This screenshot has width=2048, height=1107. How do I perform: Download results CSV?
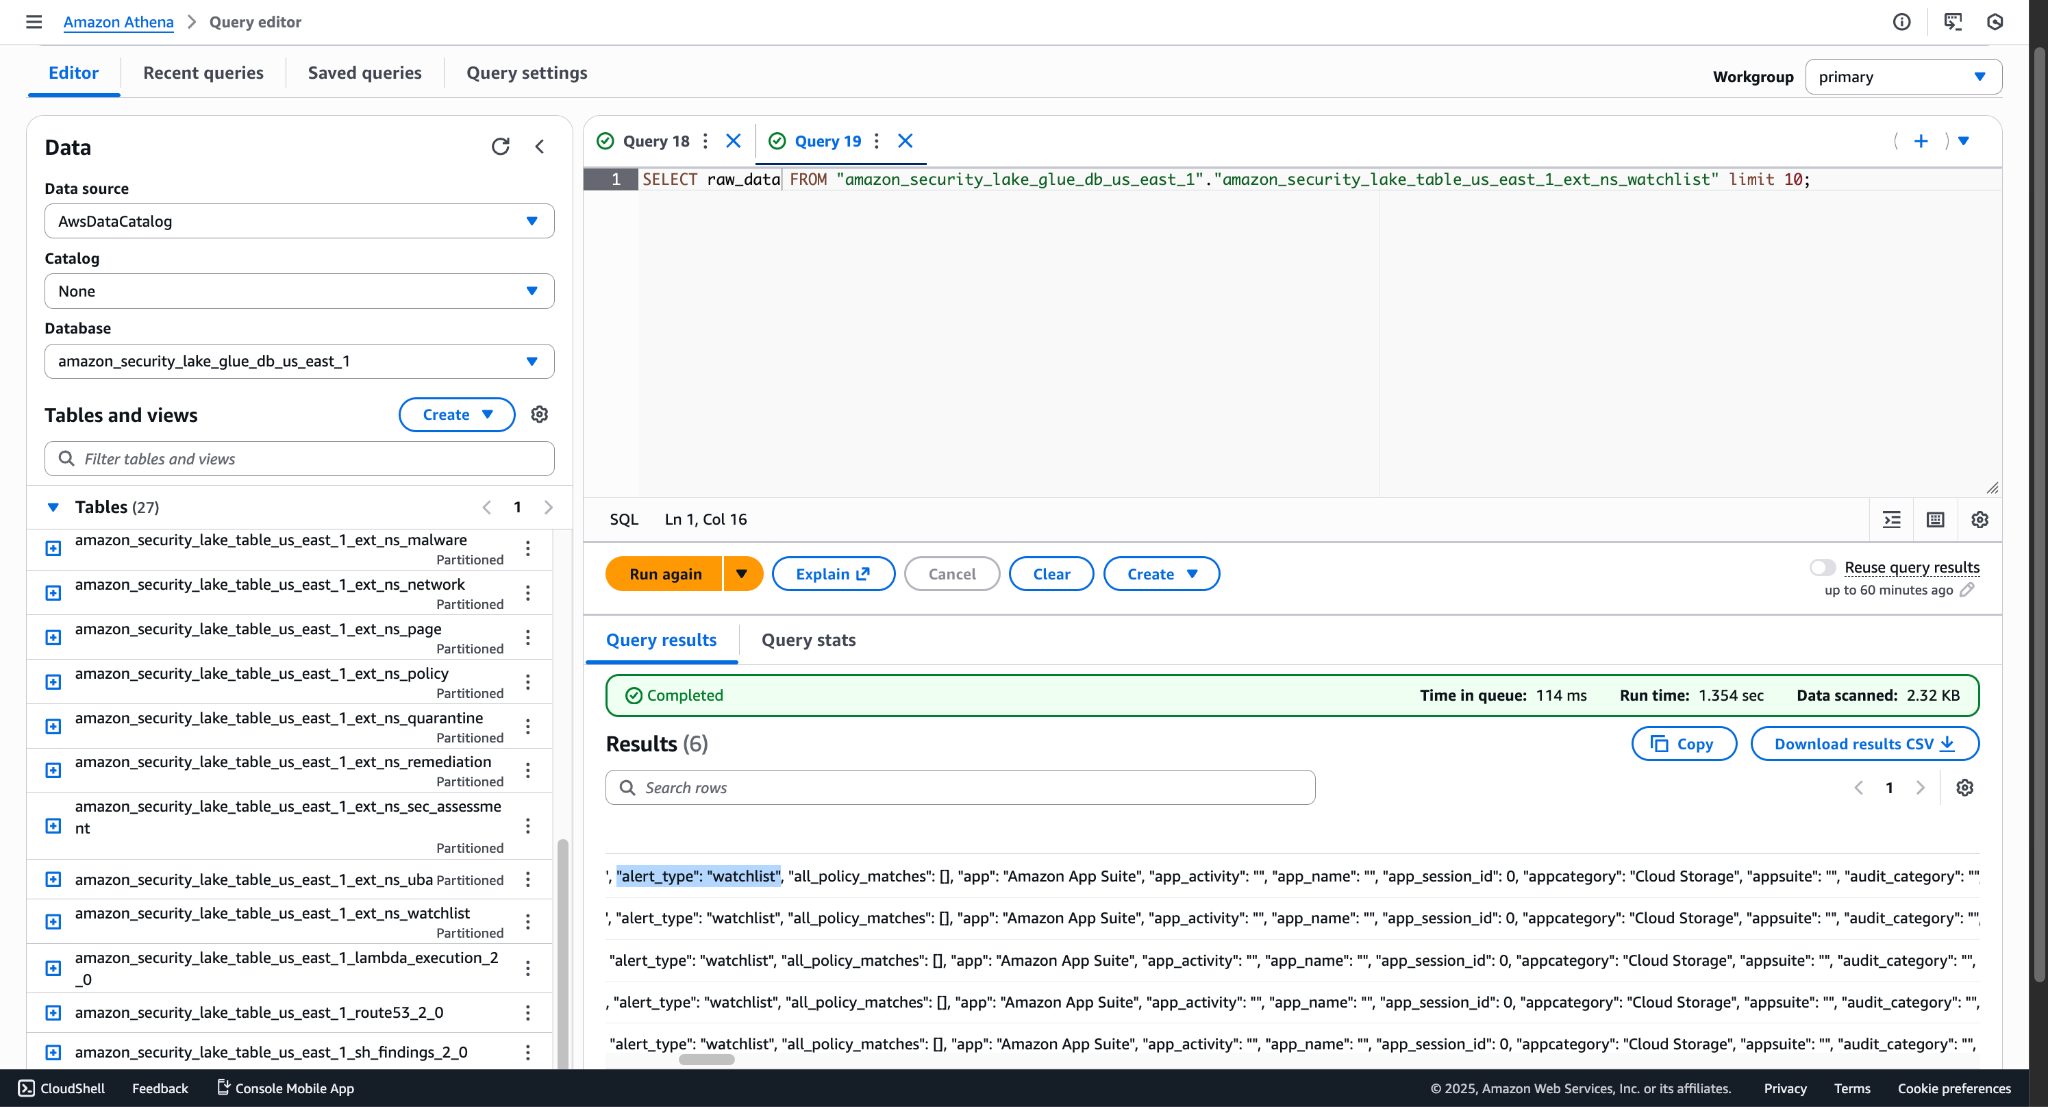(1865, 744)
